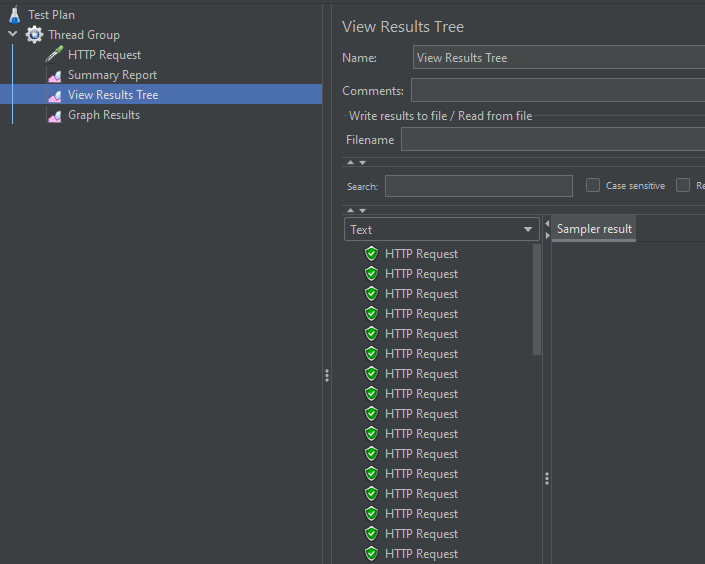Click left collapse arrow beside Sampler result tab

click(x=547, y=224)
